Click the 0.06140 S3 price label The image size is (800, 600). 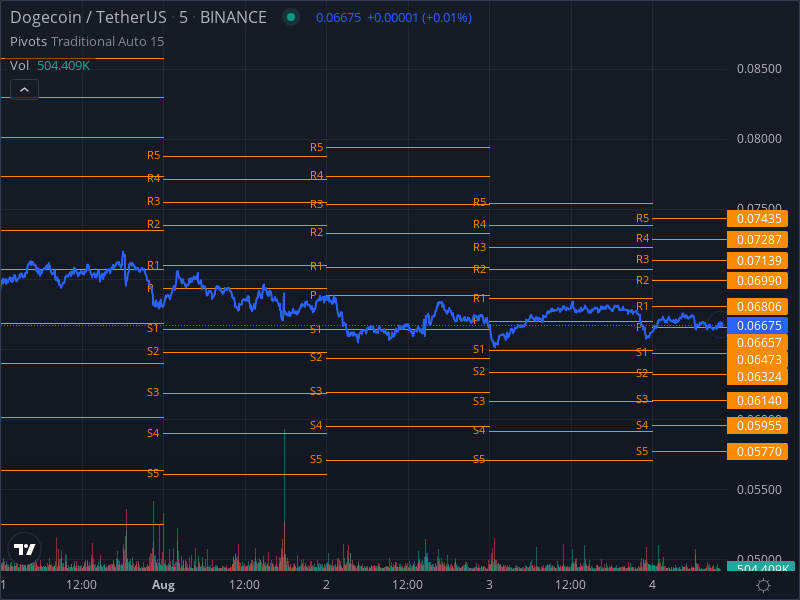point(758,401)
